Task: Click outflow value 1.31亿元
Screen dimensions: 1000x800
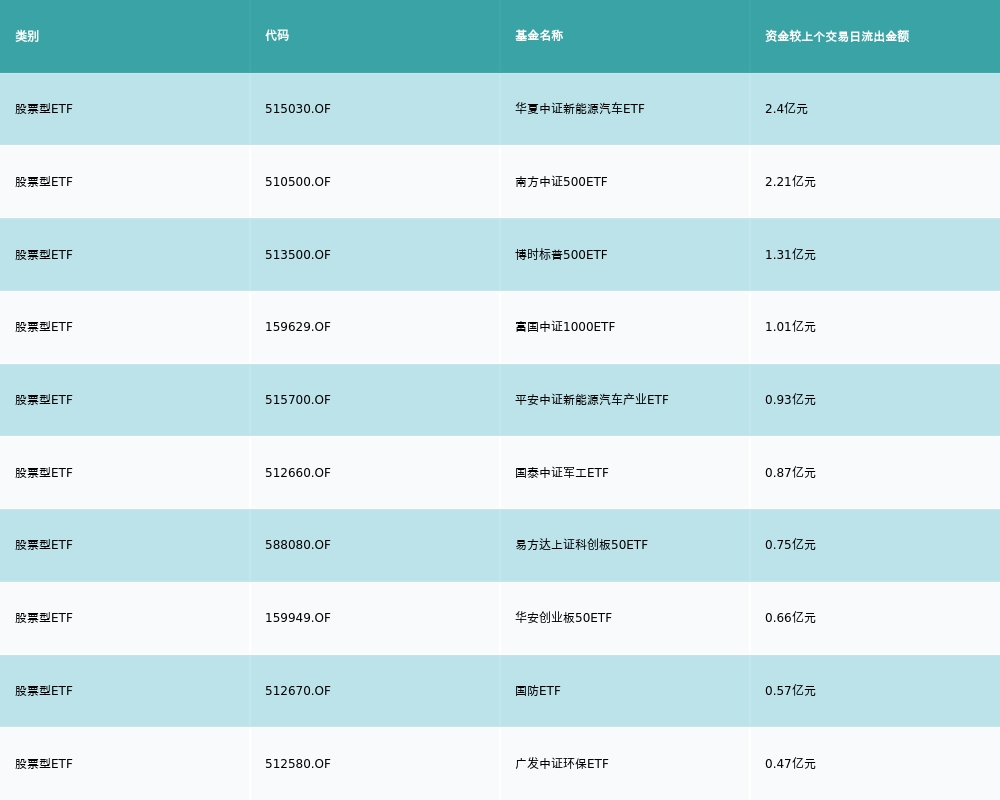Action: click(x=790, y=255)
